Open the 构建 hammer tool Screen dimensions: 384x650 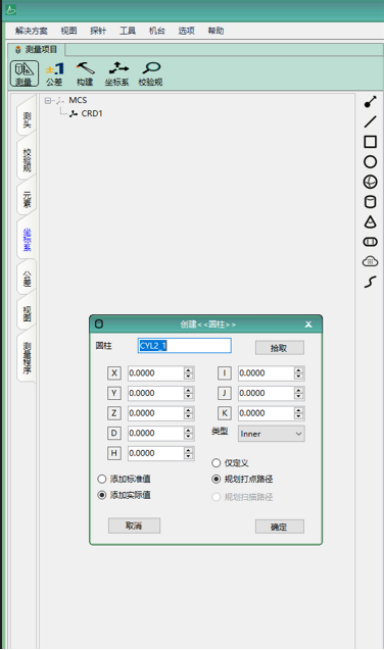85,73
